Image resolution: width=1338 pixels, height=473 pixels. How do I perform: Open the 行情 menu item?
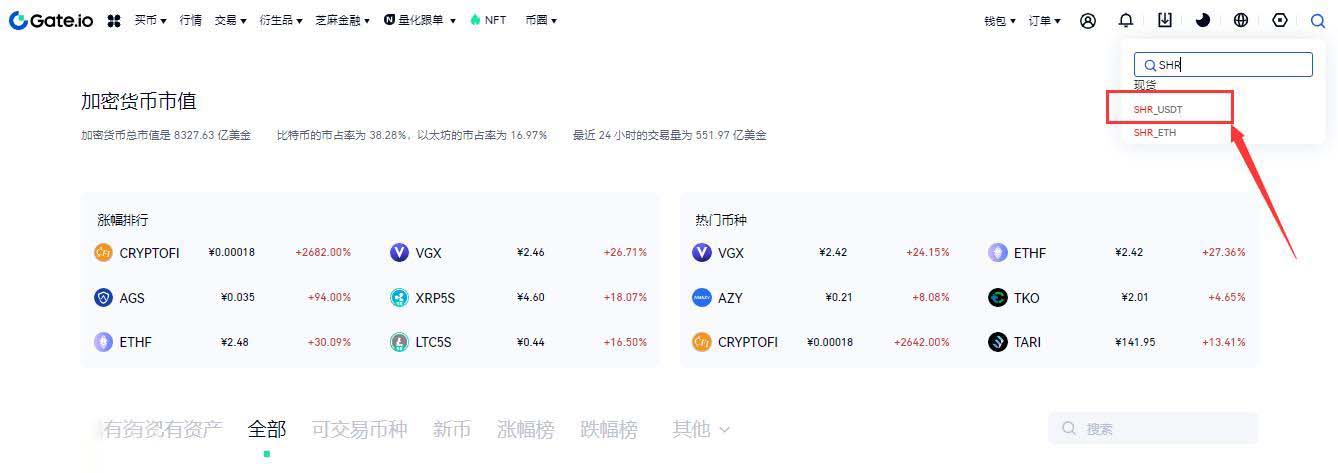click(x=190, y=20)
